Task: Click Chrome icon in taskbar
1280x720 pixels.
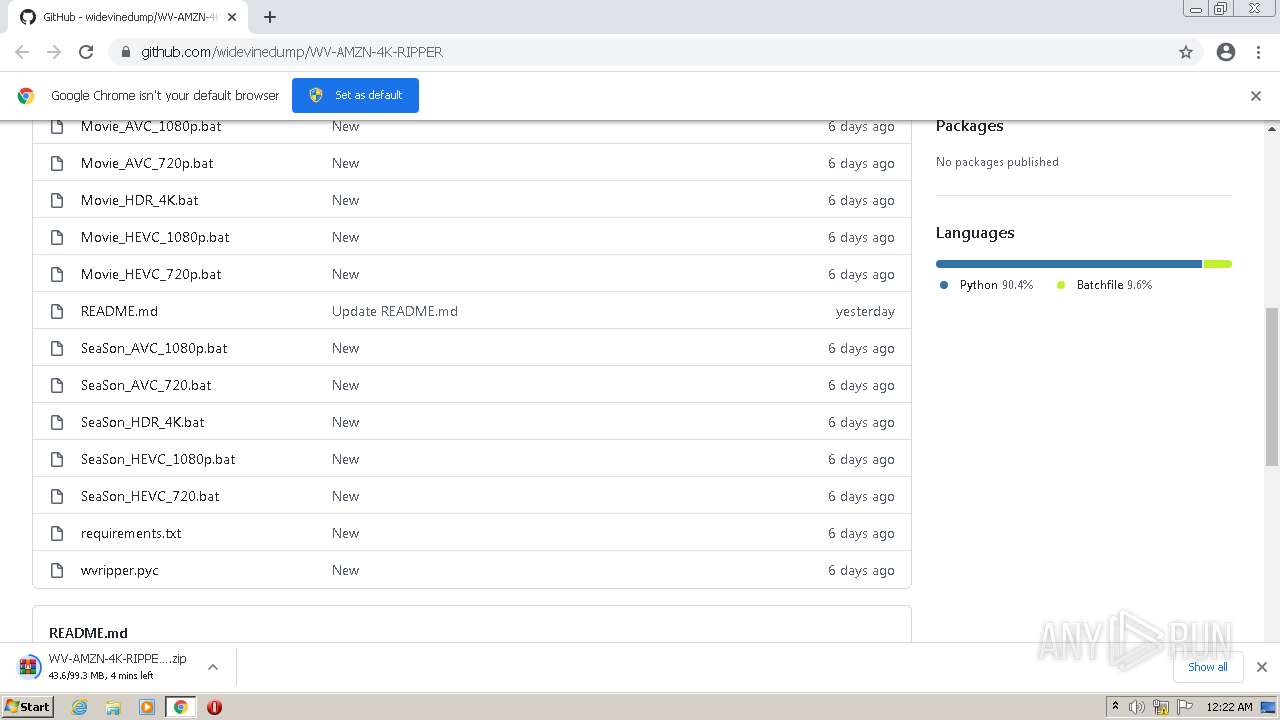Action: (x=180, y=707)
